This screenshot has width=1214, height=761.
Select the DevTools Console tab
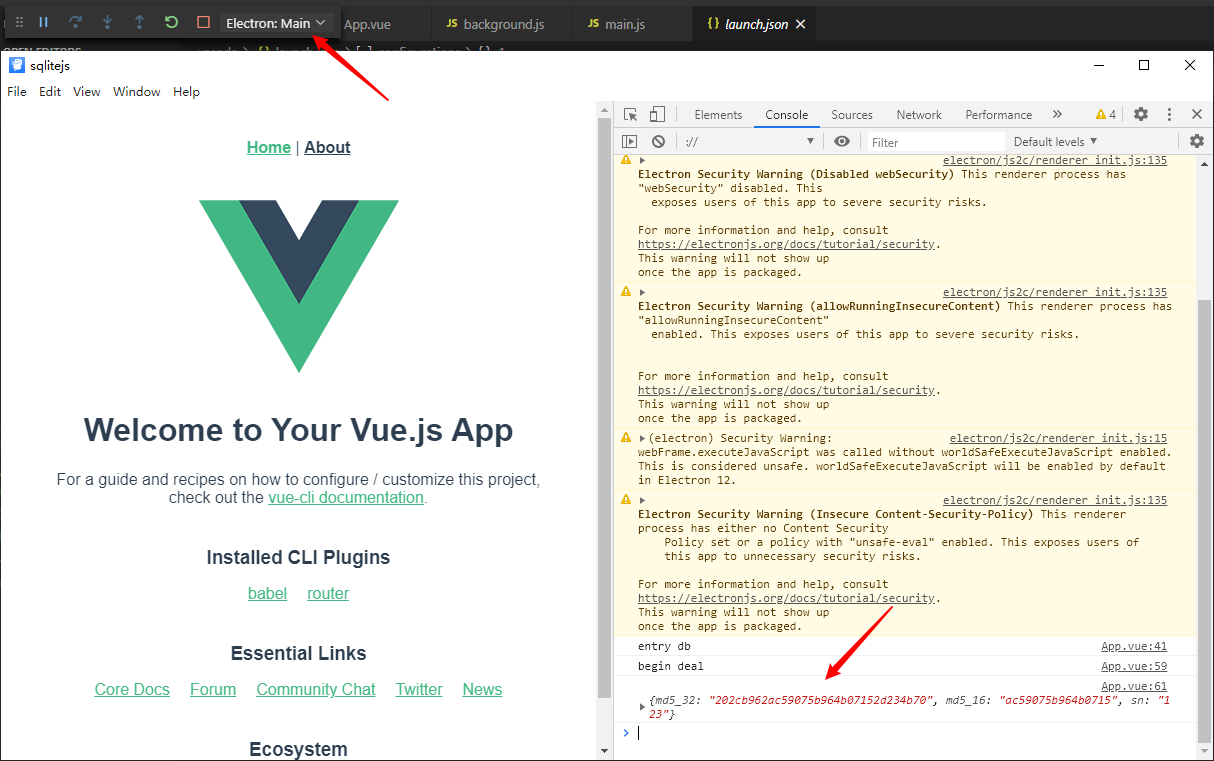(x=787, y=115)
